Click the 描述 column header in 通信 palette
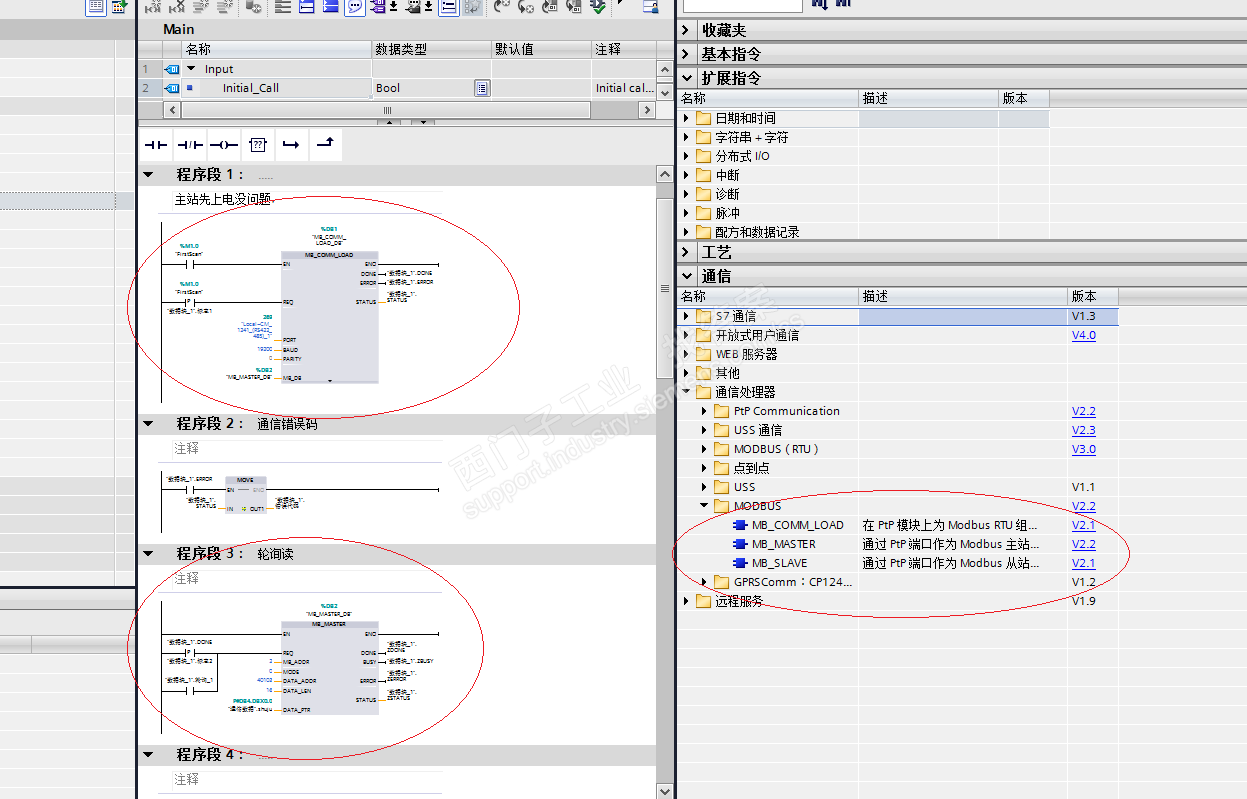The height and width of the screenshot is (799, 1247). 963,297
